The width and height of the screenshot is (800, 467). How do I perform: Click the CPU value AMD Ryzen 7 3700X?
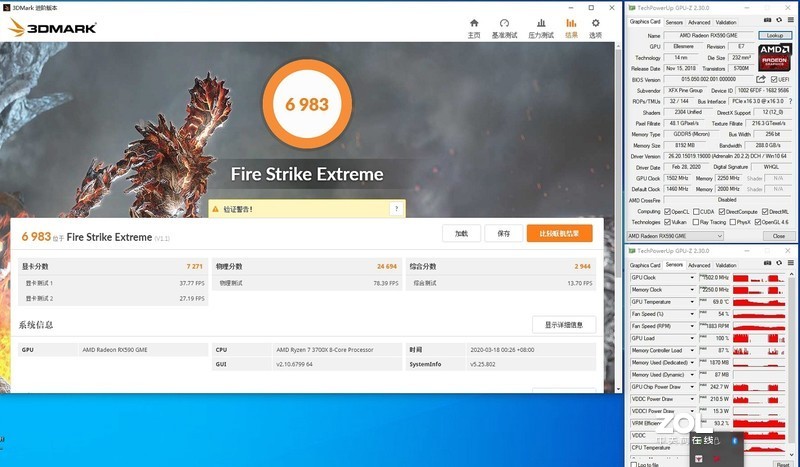pos(325,350)
